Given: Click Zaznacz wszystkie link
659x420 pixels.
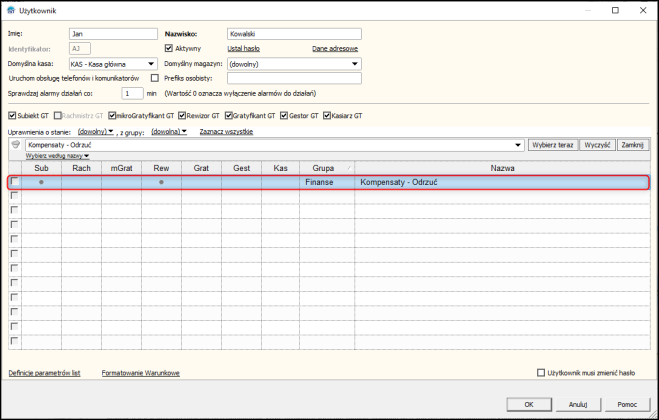Looking at the screenshot, I should pos(226,132).
